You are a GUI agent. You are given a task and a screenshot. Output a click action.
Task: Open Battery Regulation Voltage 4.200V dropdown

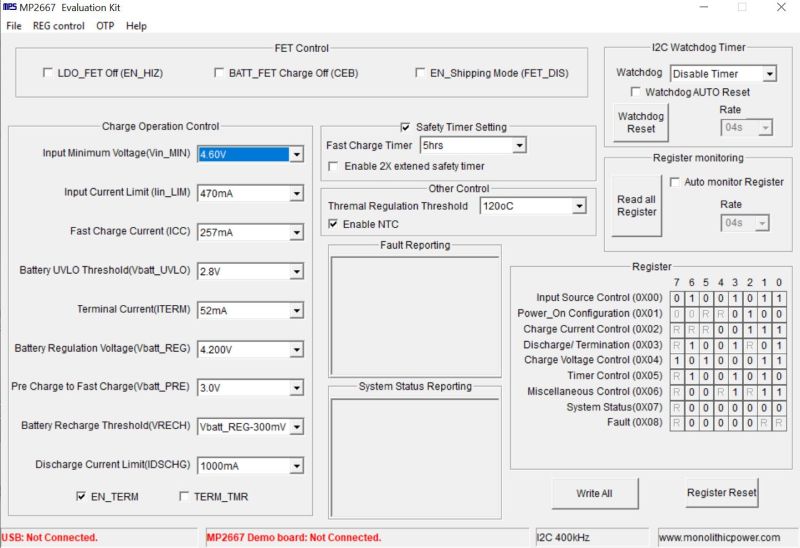296,350
